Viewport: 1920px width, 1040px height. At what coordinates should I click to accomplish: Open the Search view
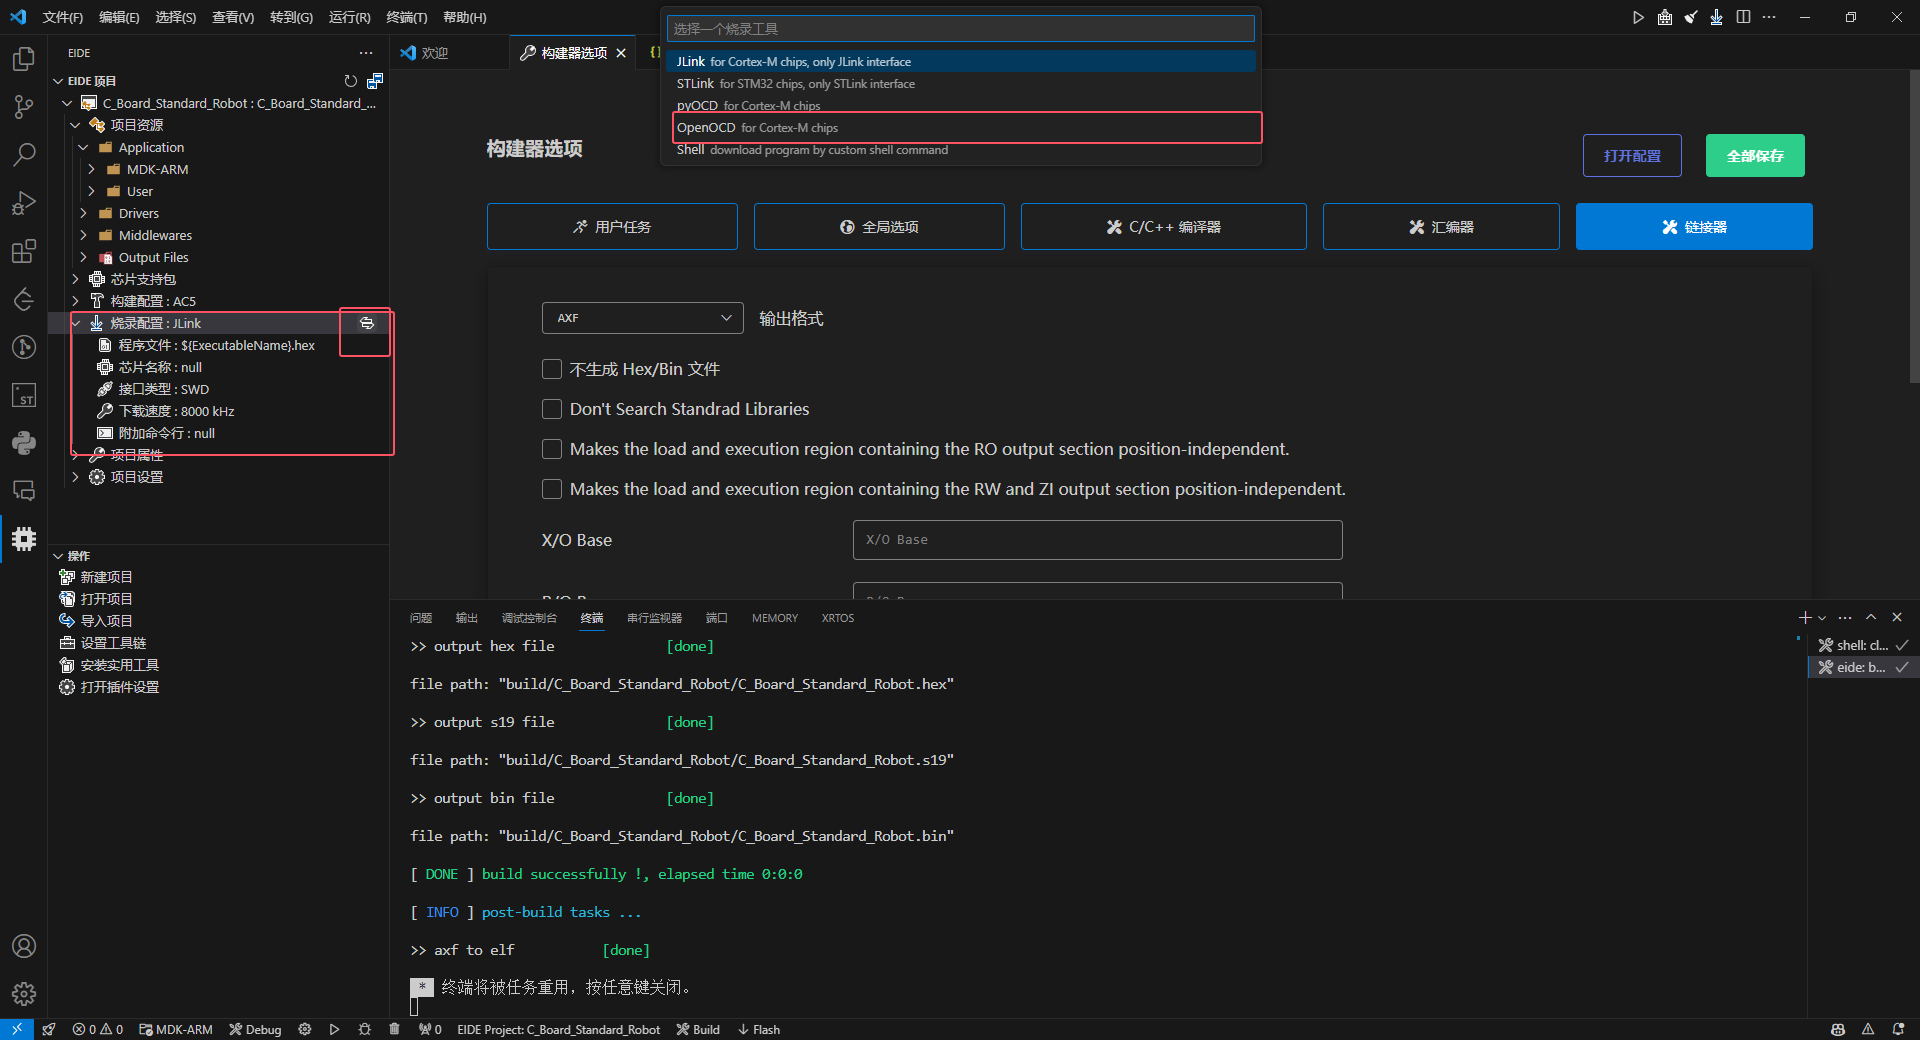point(24,155)
